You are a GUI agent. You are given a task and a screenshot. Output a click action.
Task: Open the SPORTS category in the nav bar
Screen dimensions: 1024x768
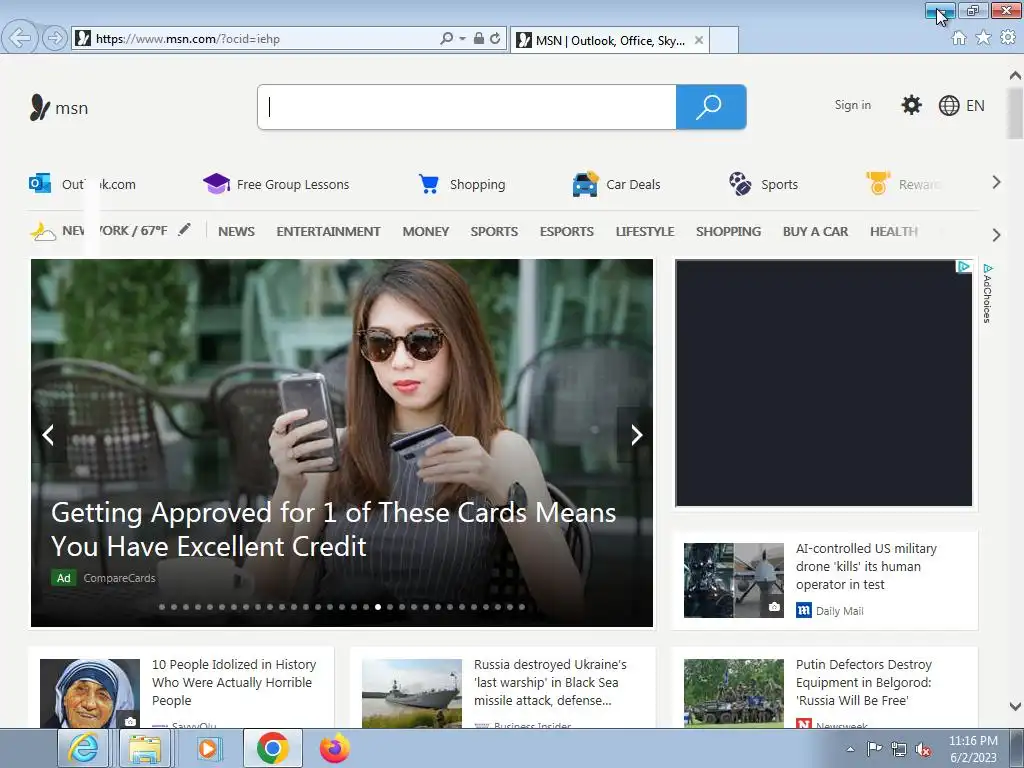point(494,231)
